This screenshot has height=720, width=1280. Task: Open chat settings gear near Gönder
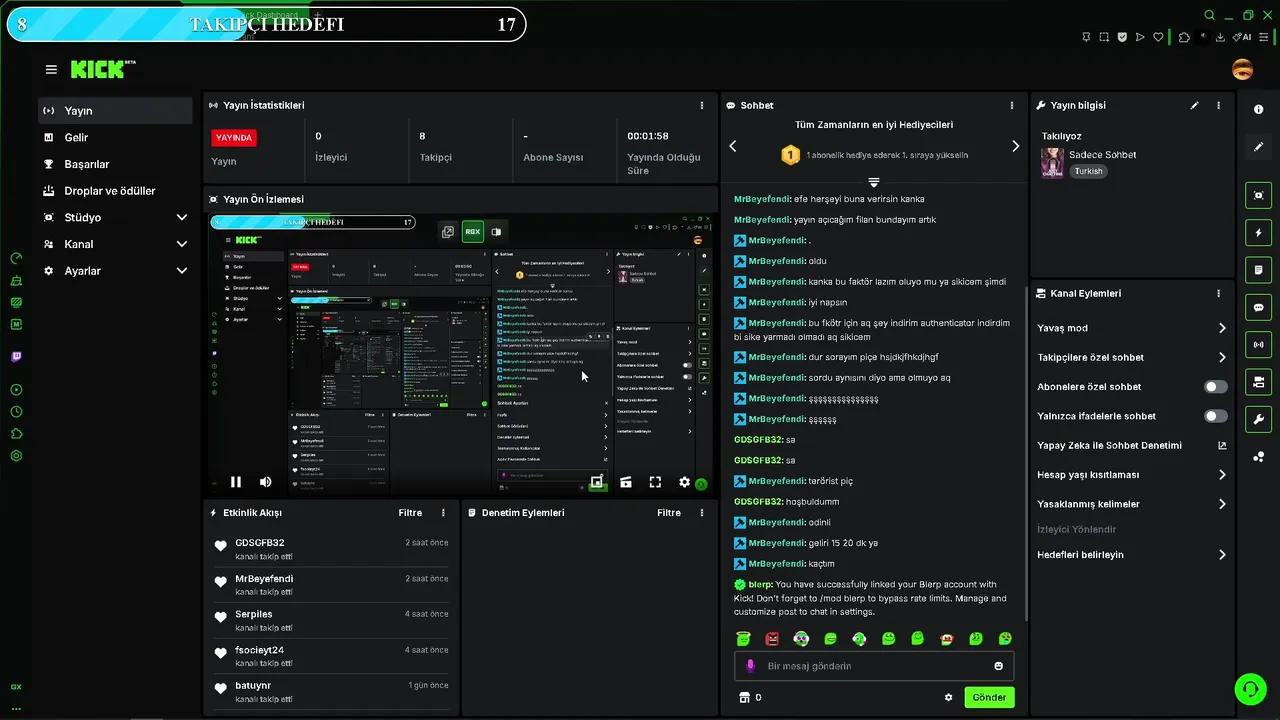(x=948, y=697)
